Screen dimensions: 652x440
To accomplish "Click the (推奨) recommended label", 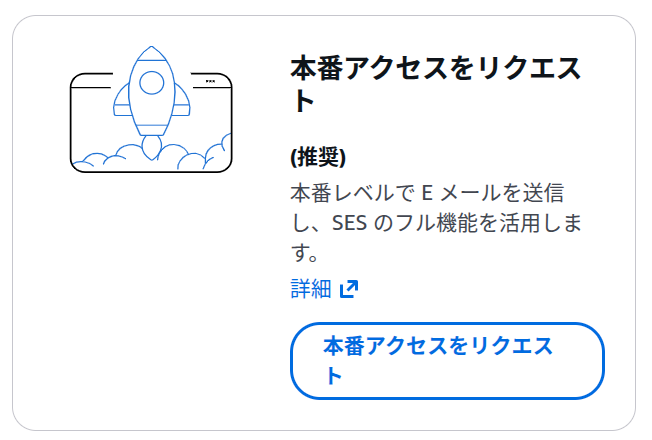I will (318, 158).
